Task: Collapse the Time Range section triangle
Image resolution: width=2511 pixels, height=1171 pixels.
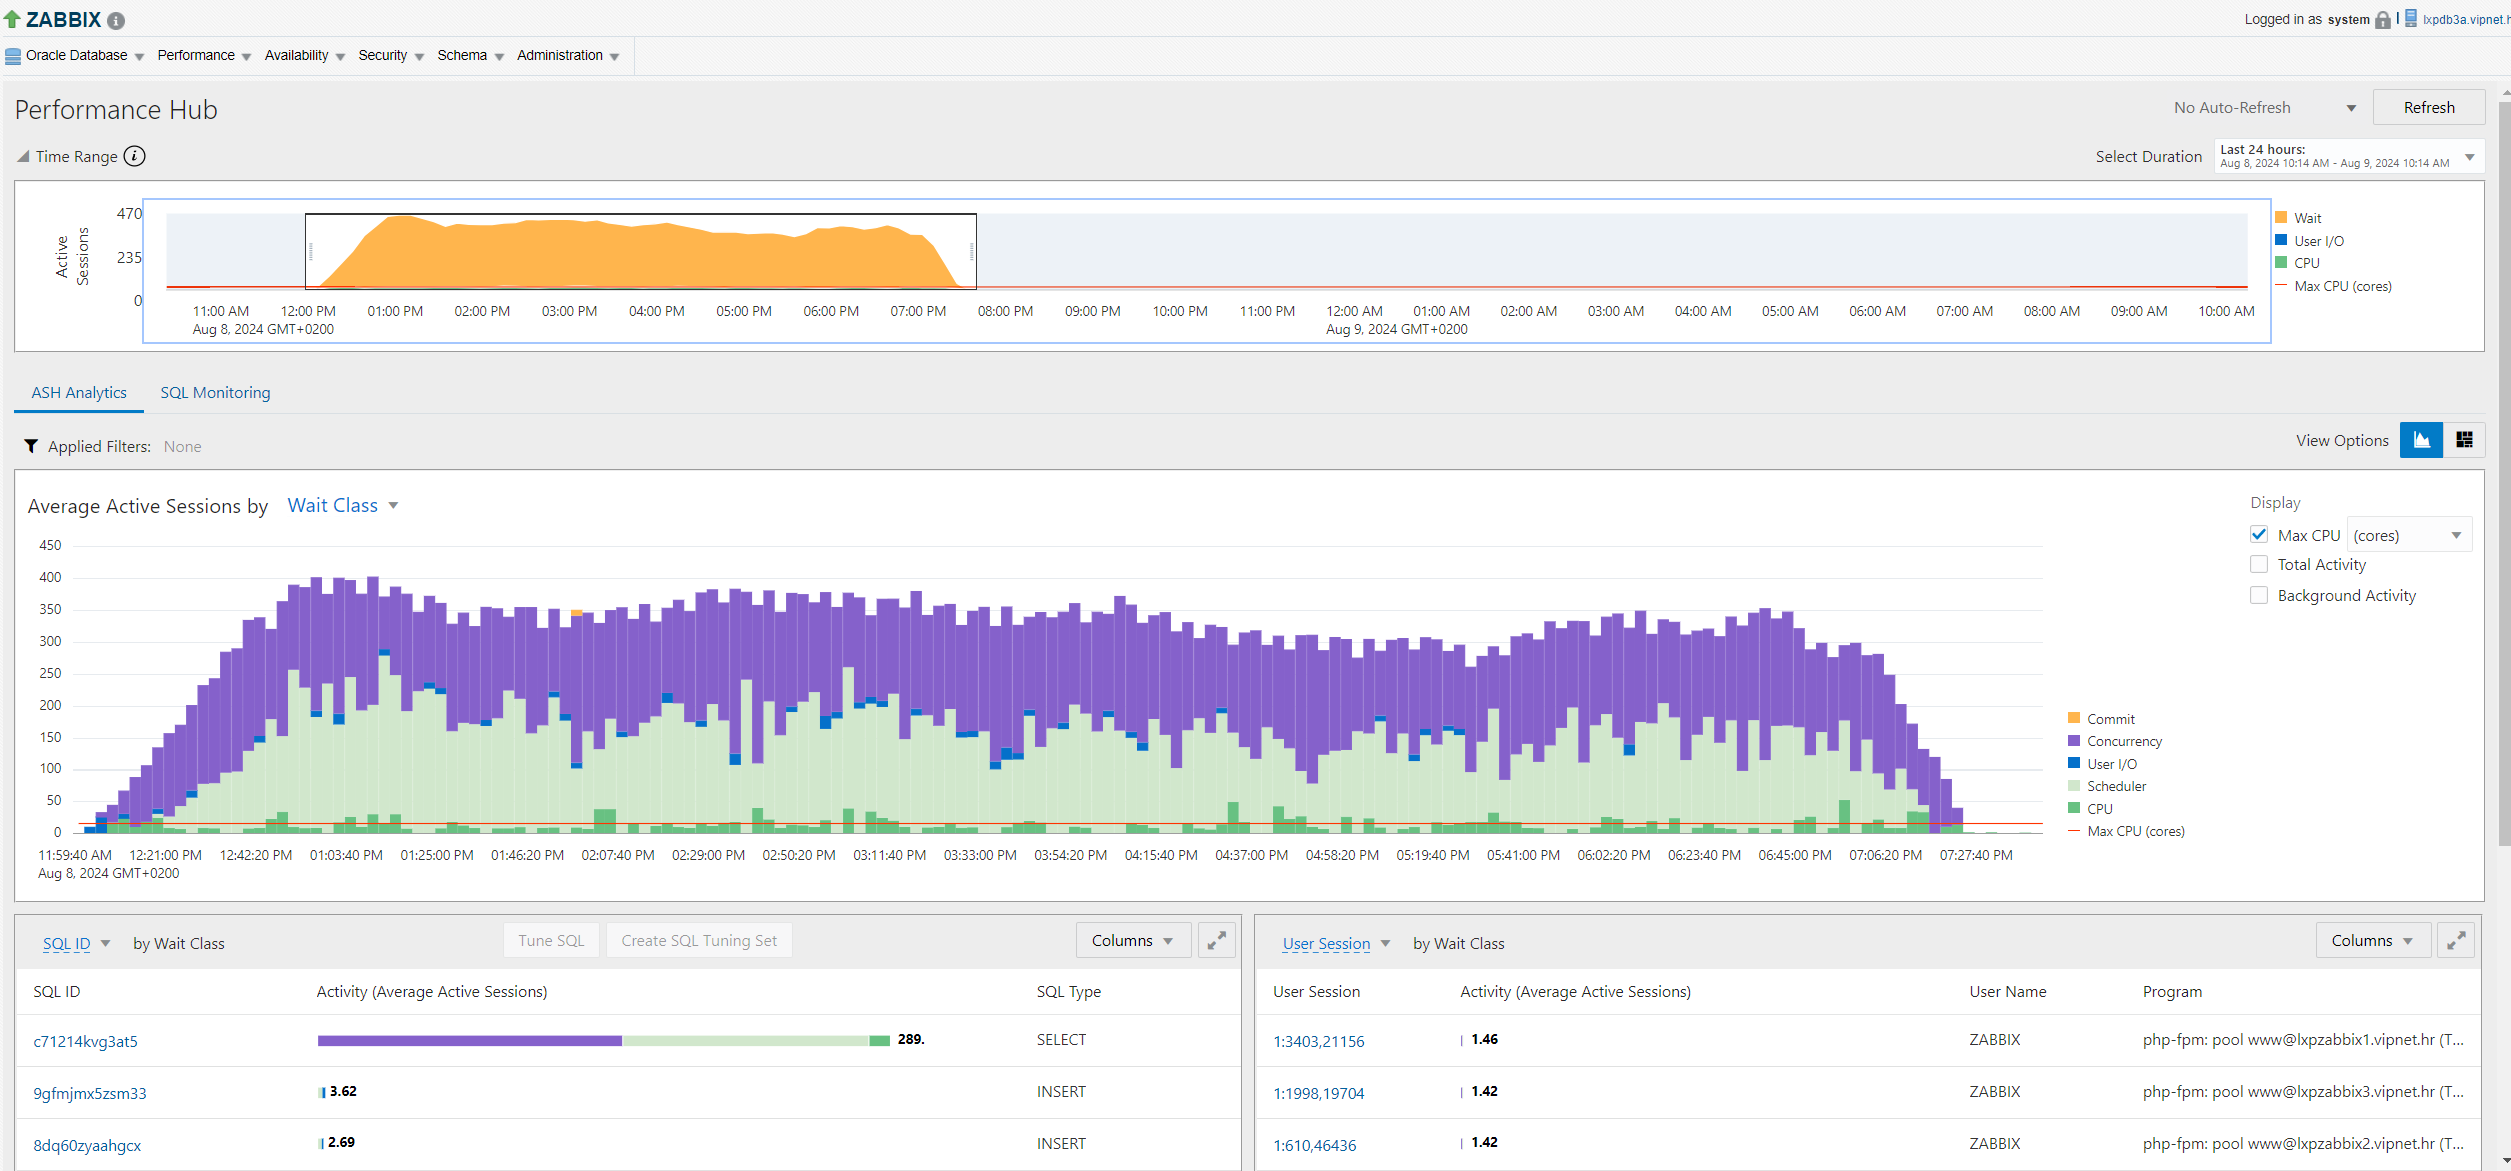Action: click(23, 156)
